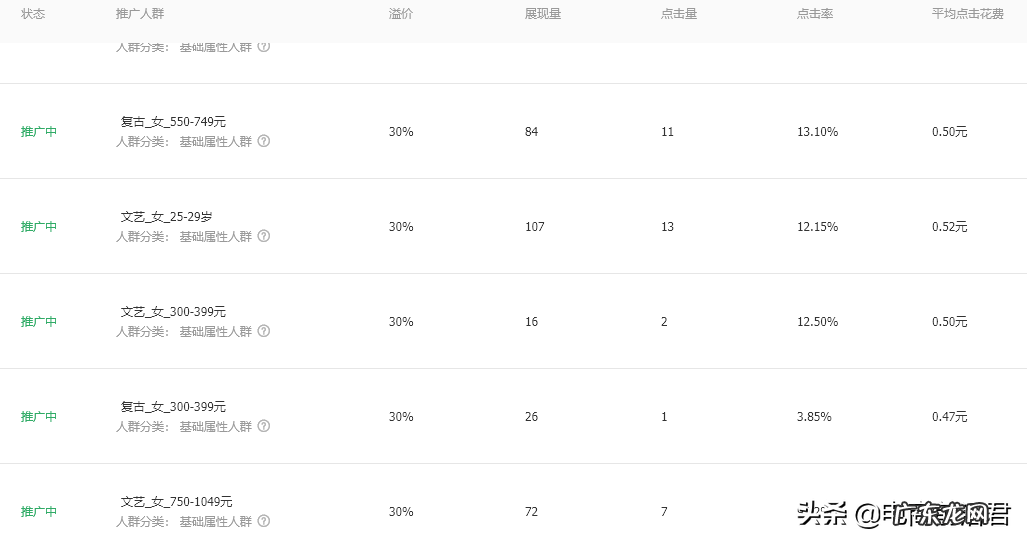1027x543 pixels.
Task: Click 推广中 status for 文艺_女_300-399元
Action: click(x=39, y=322)
